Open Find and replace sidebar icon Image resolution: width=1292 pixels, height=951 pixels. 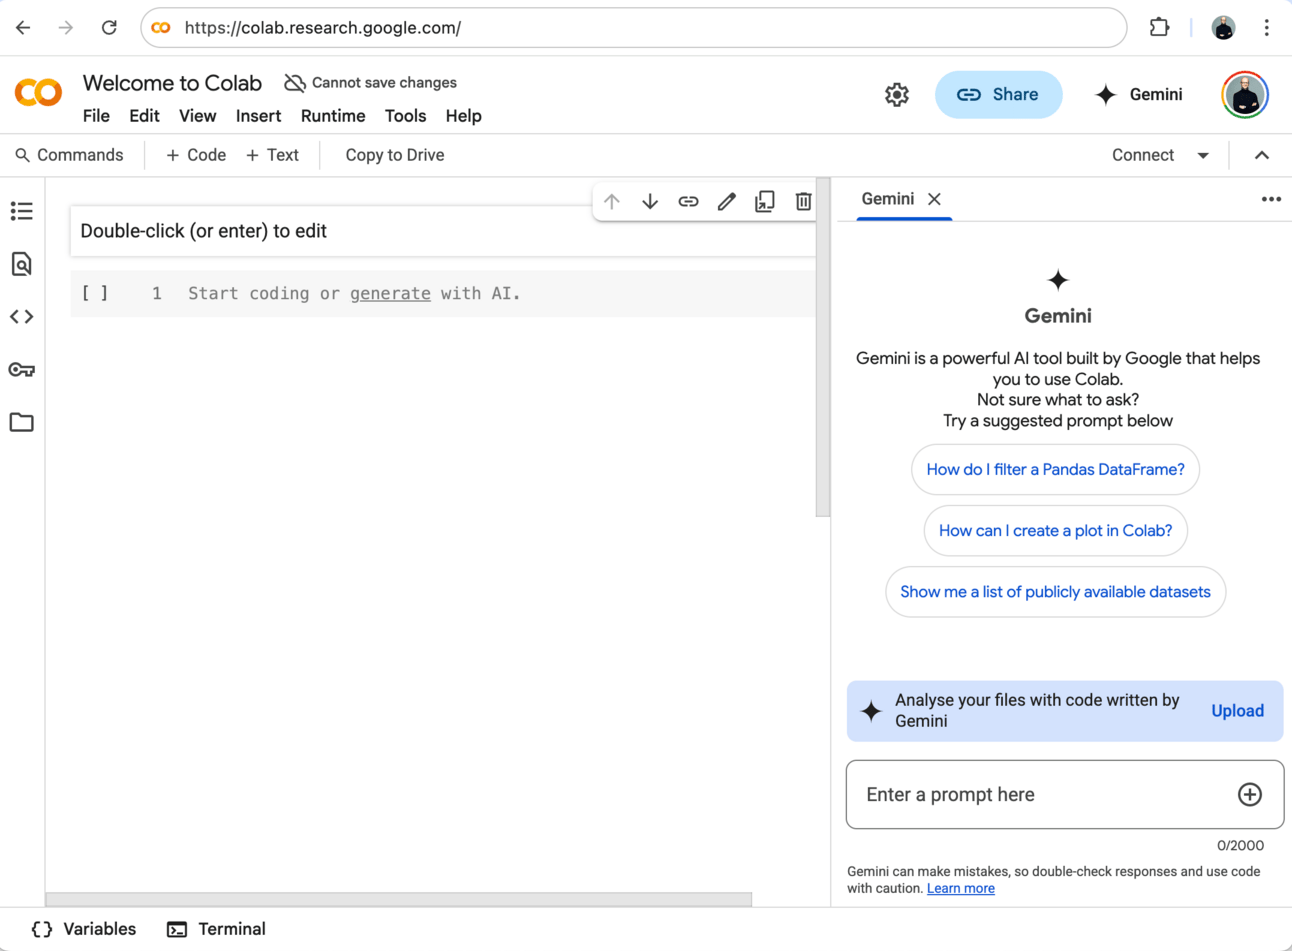[22, 264]
